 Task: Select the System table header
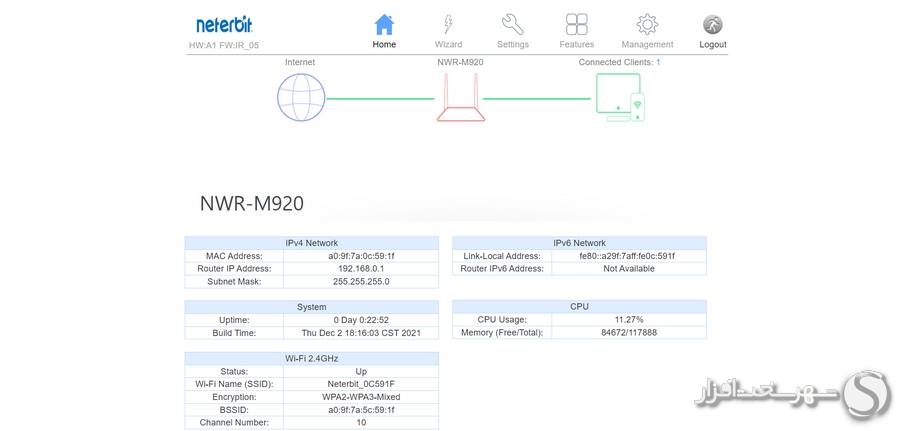(312, 306)
